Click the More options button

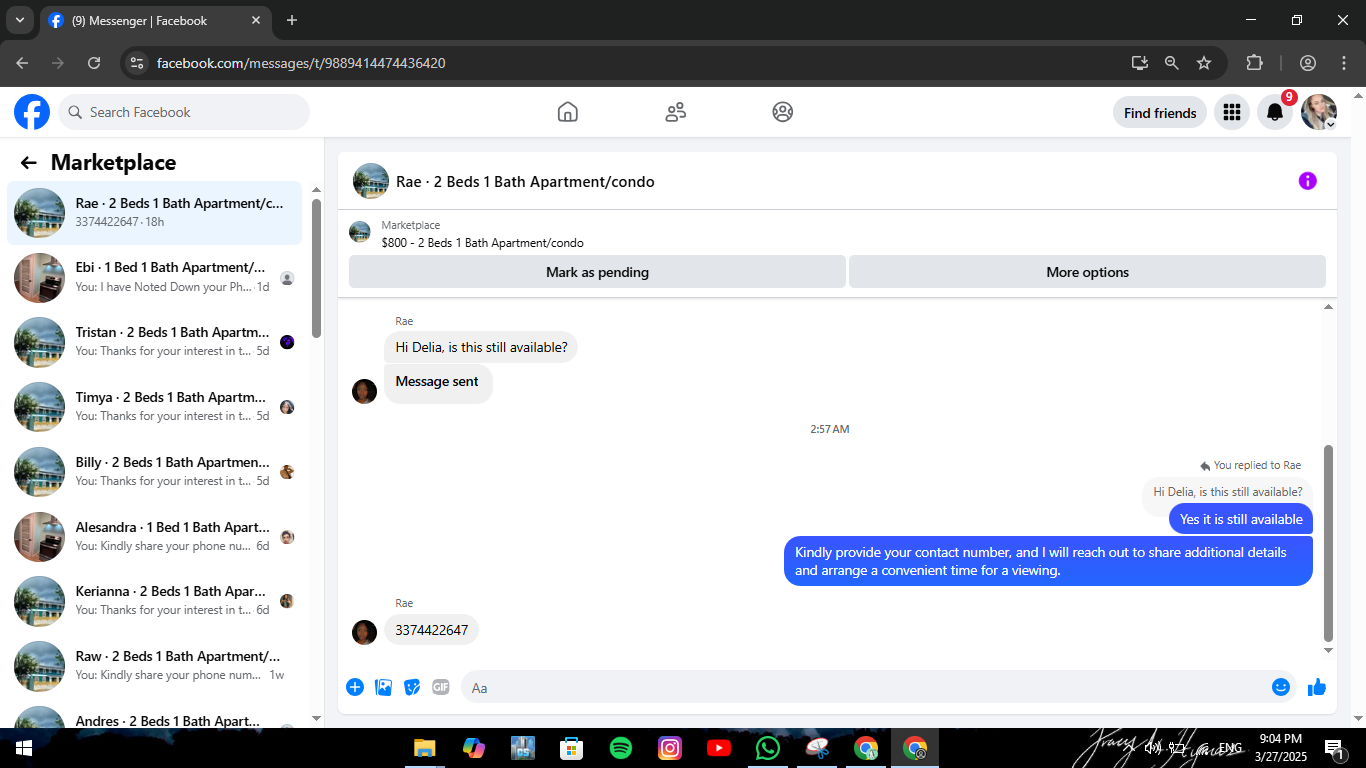tap(1087, 272)
